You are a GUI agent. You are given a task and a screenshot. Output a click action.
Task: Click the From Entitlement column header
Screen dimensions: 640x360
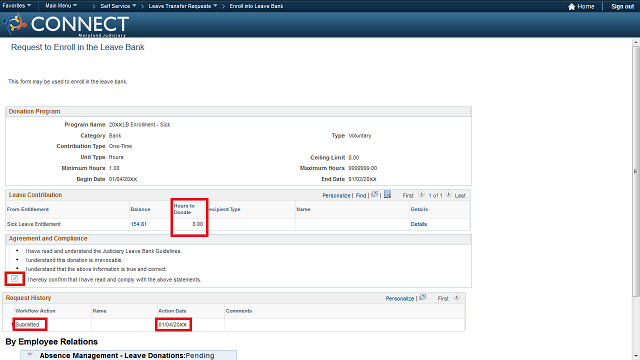28,209
